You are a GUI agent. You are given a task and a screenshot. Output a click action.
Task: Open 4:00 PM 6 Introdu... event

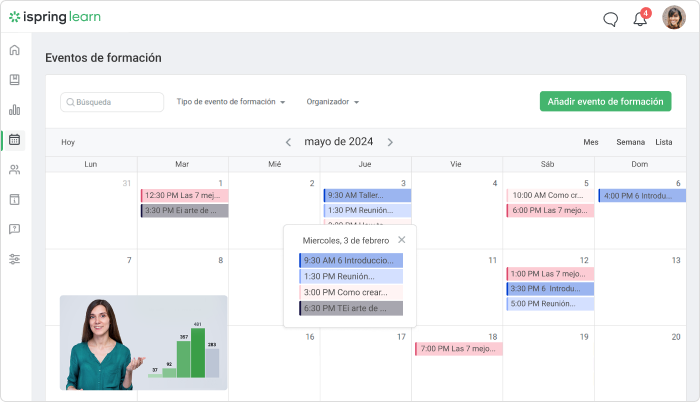pyautogui.click(x=642, y=195)
